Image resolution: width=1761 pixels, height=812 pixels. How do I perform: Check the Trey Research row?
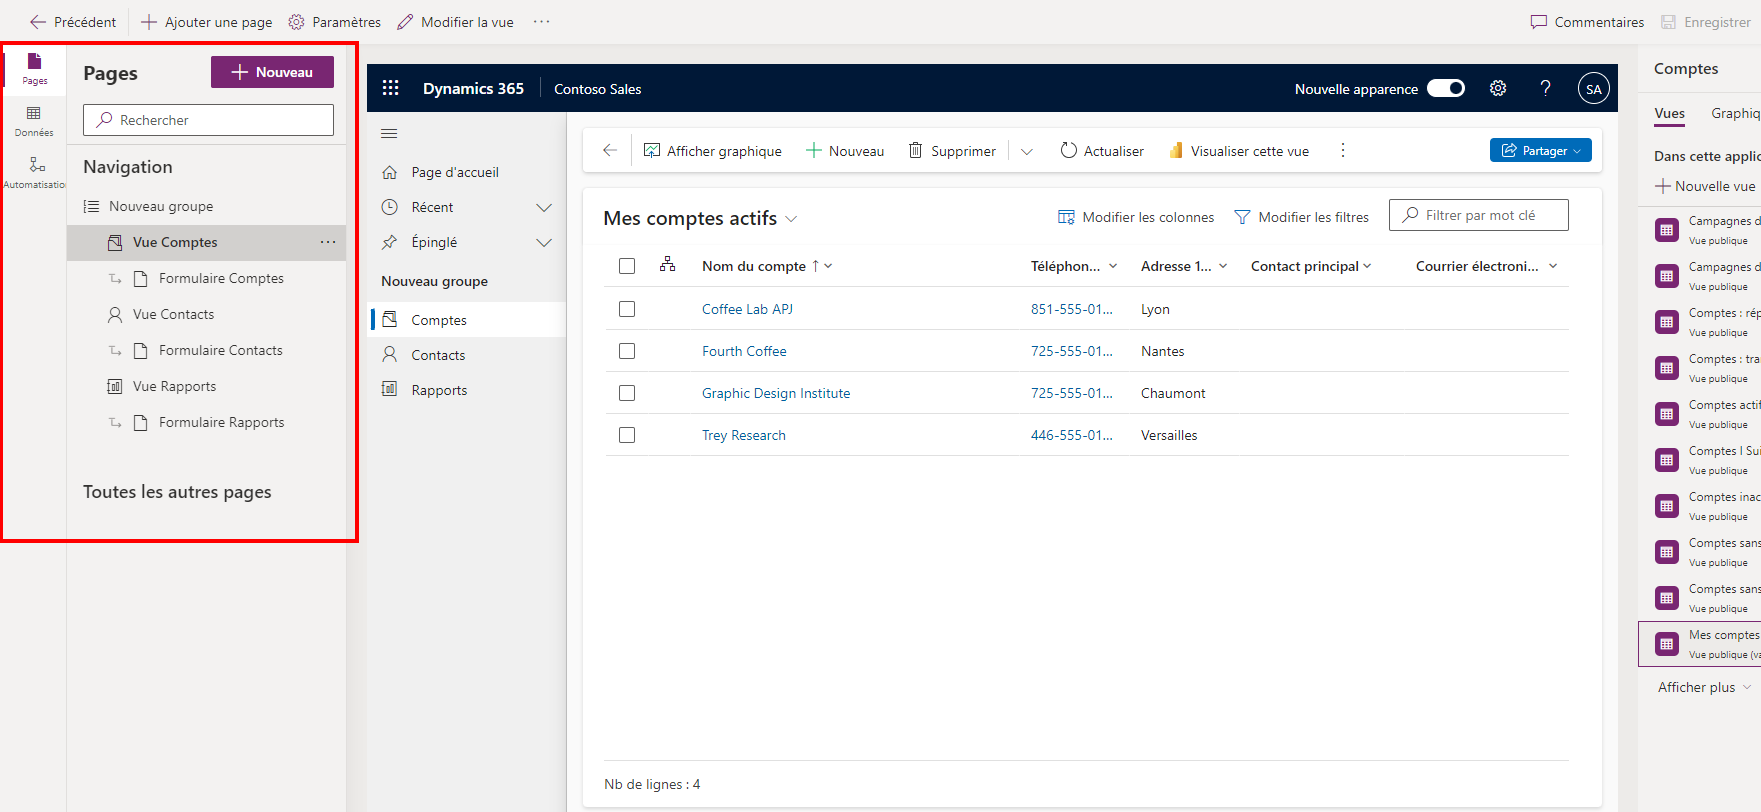(x=627, y=435)
